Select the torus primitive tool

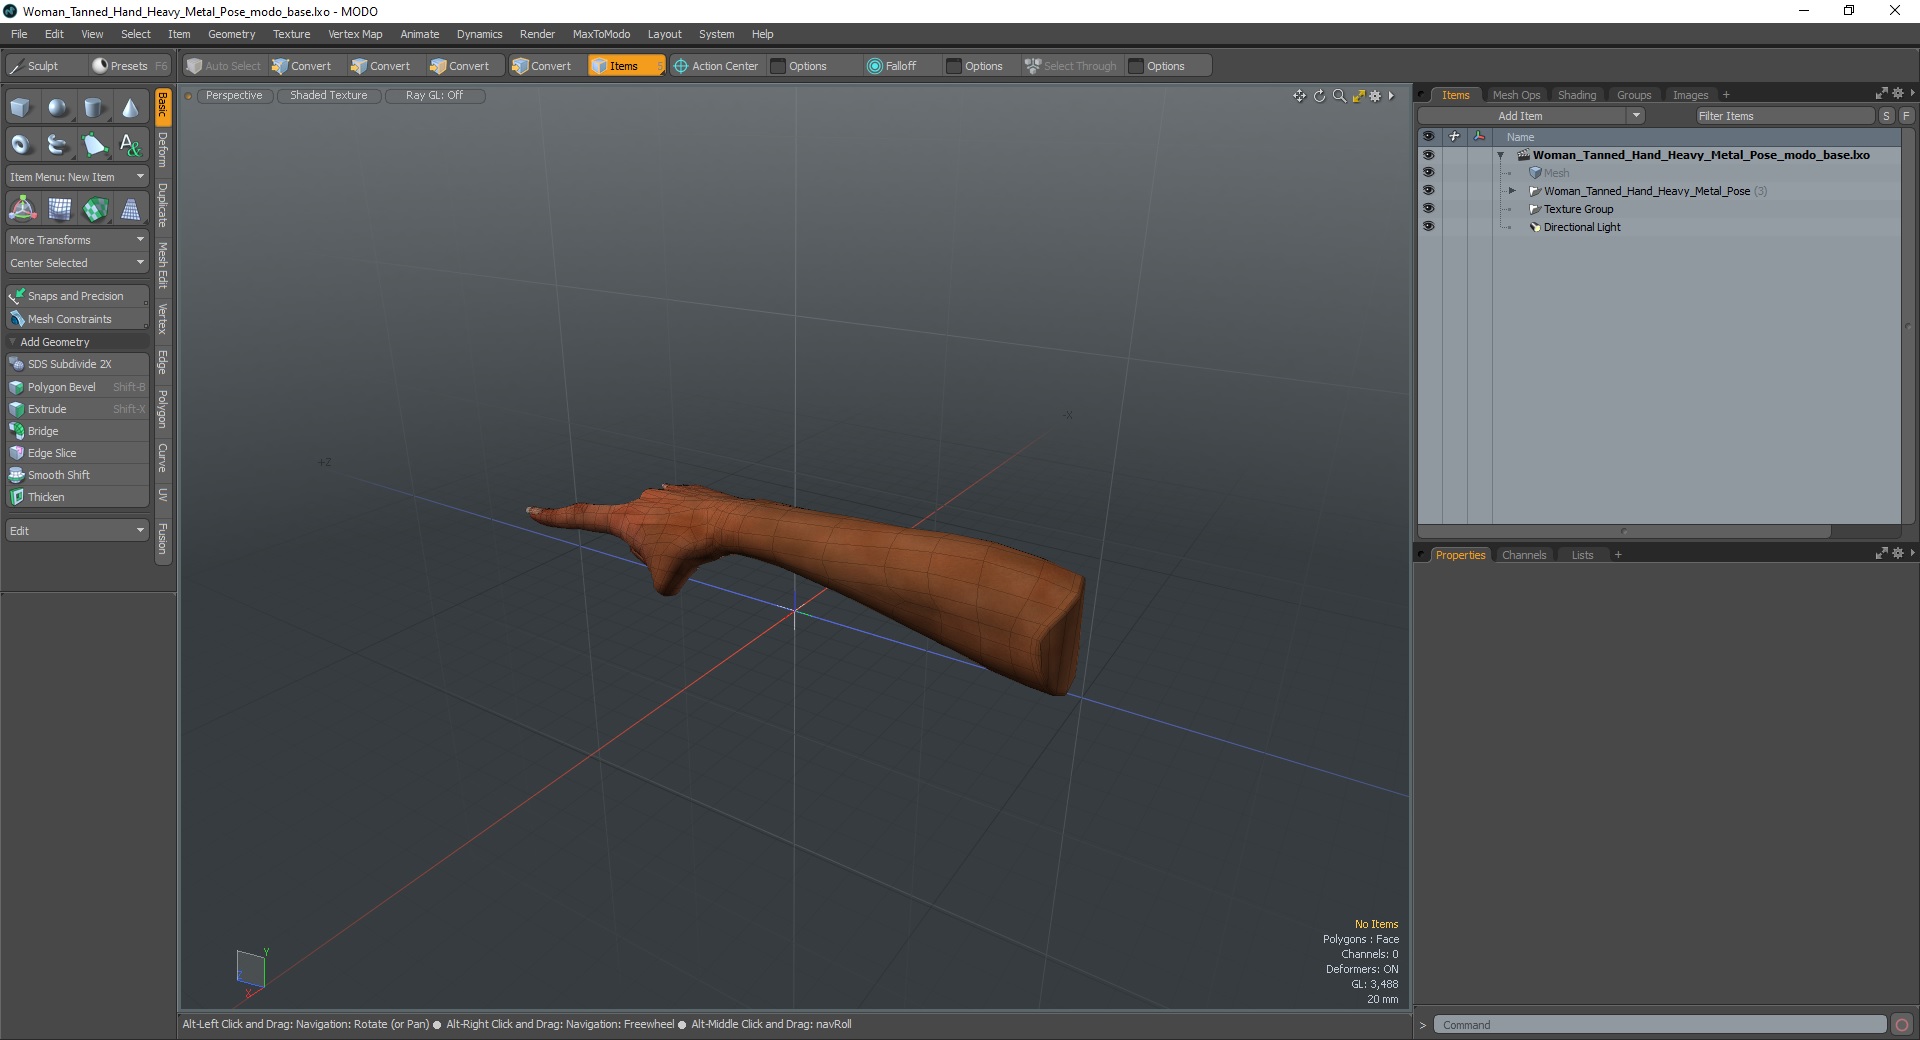click(21, 145)
